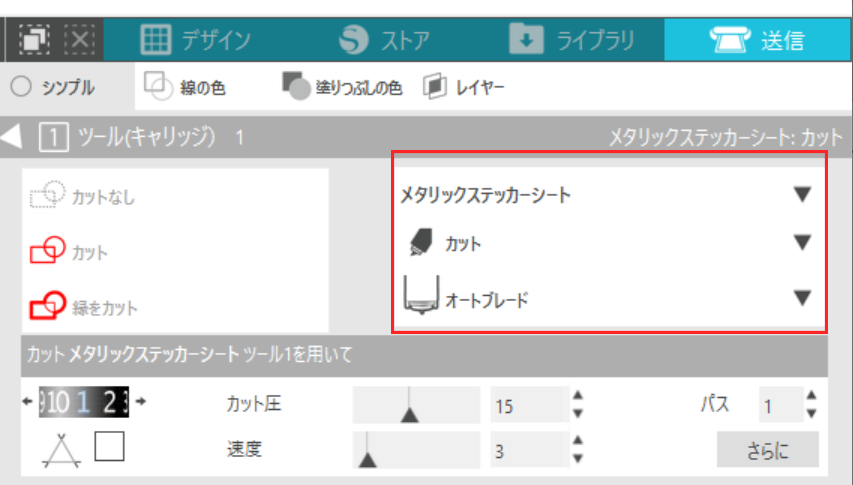853x485 pixels.
Task: Click the autoblade holder icon
Action: [421, 296]
